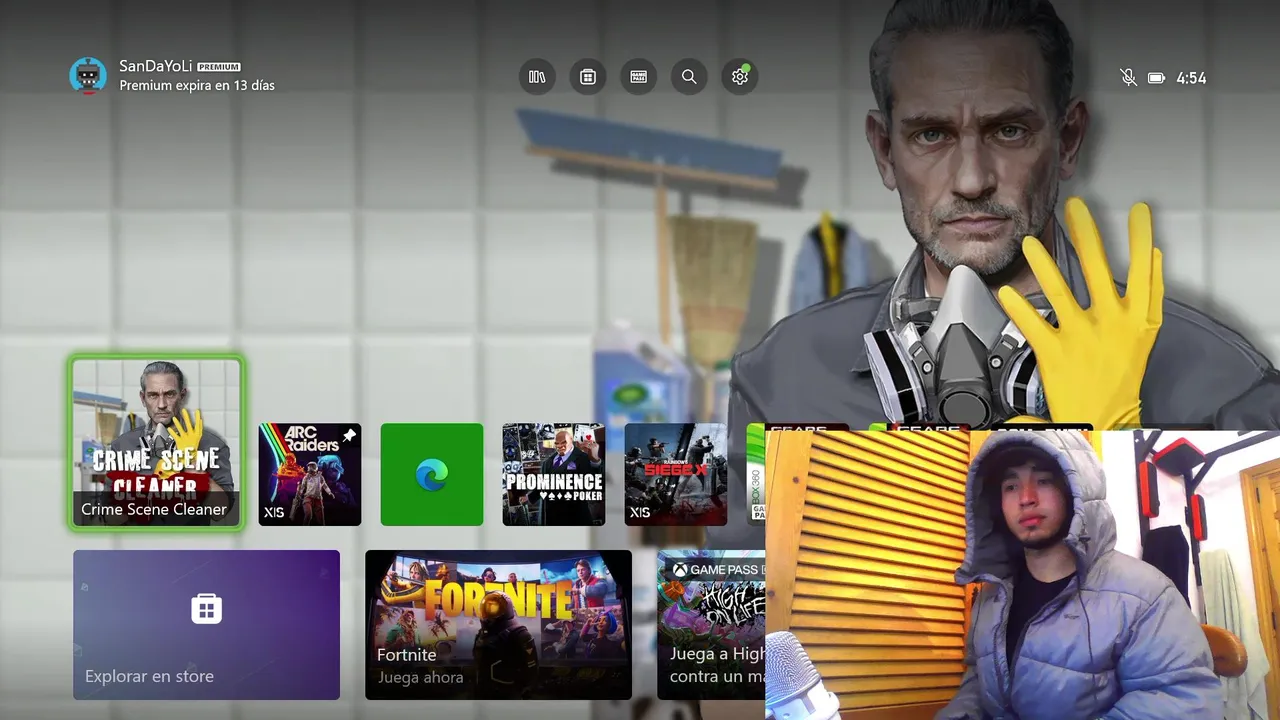This screenshot has height=720, width=1280.
Task: Open the Settings gear icon
Action: [x=740, y=77]
